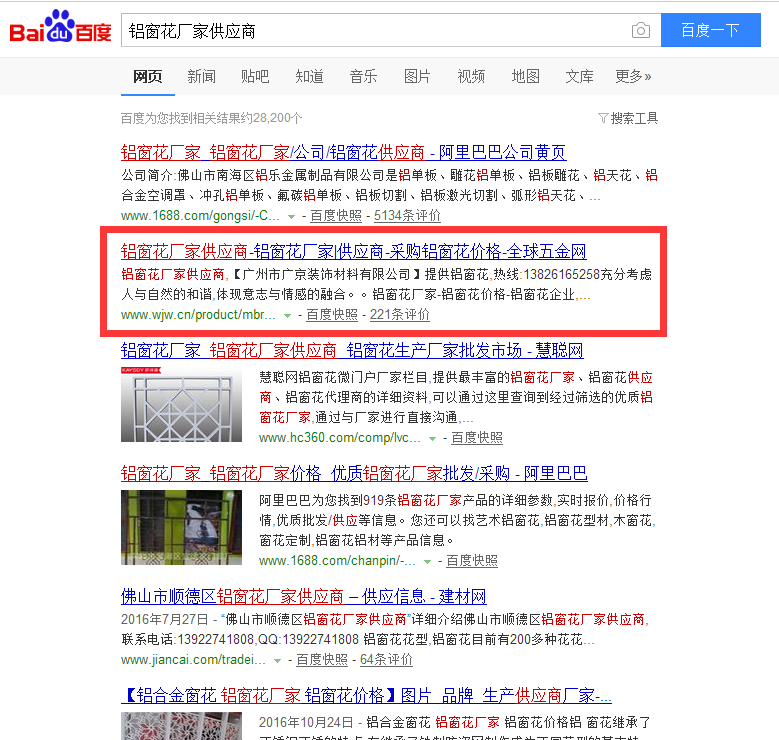
Task: Open 搜索工具 search tools
Action: coord(634,118)
